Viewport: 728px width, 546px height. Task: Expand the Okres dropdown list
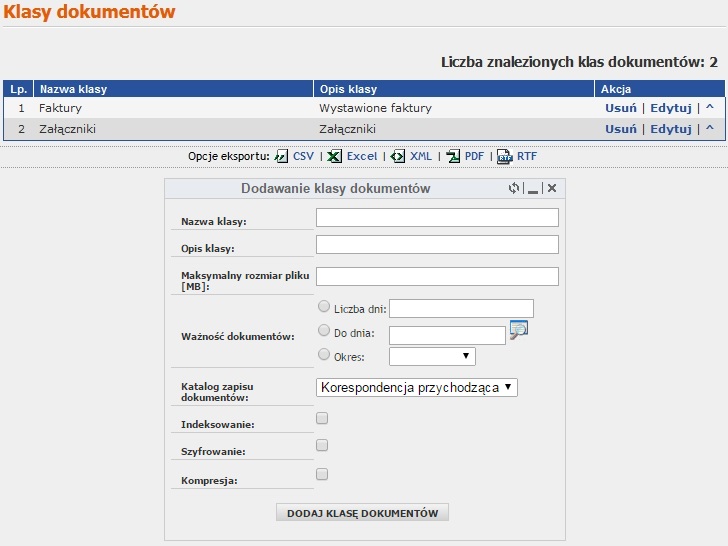432,356
